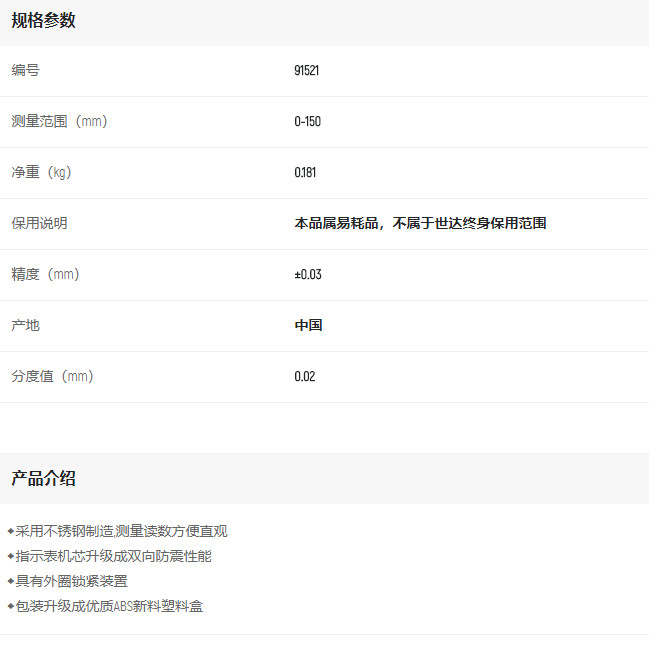
Task: Click the diamond bullet before 指示表机芯升级
Action: point(11,556)
